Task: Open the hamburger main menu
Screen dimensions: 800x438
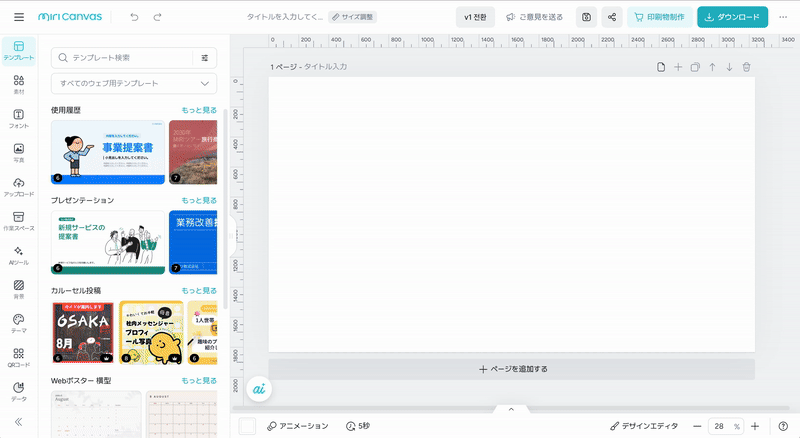Action: coord(20,17)
